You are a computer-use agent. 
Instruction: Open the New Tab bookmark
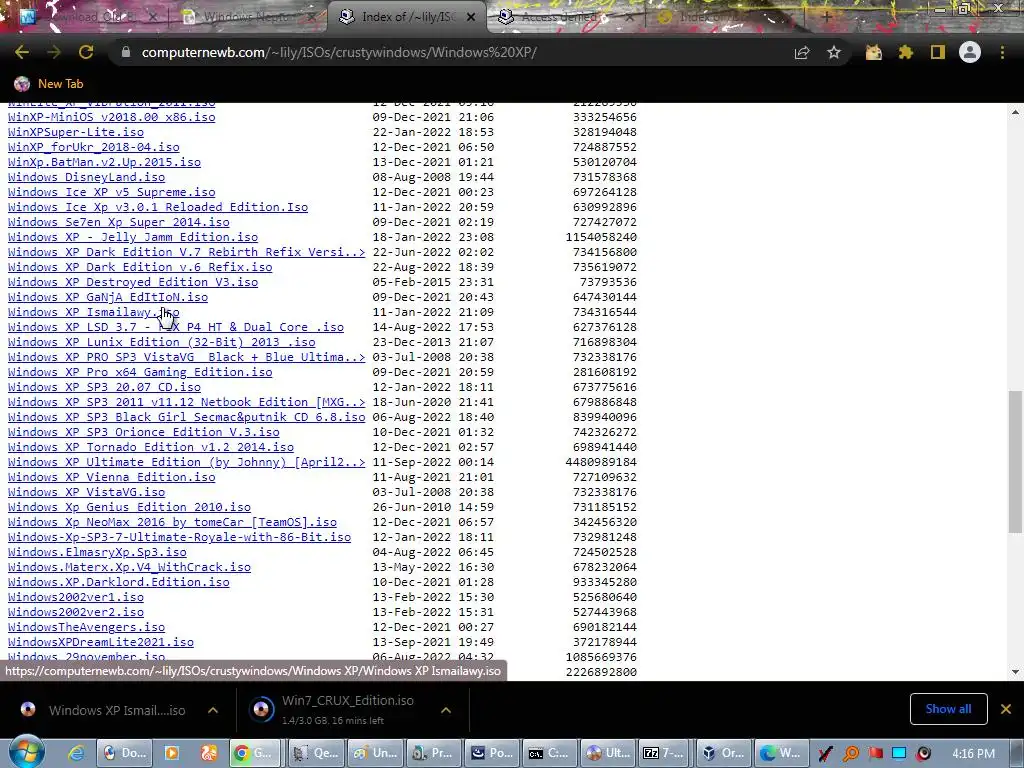pos(49,84)
